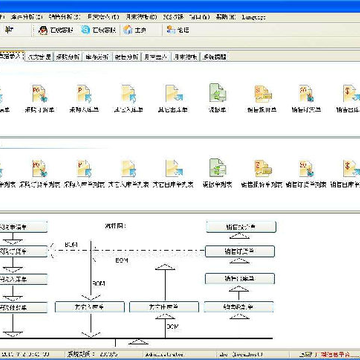
Task: Open sales order (SO) entry icon, upper row
Action: pos(307,94)
